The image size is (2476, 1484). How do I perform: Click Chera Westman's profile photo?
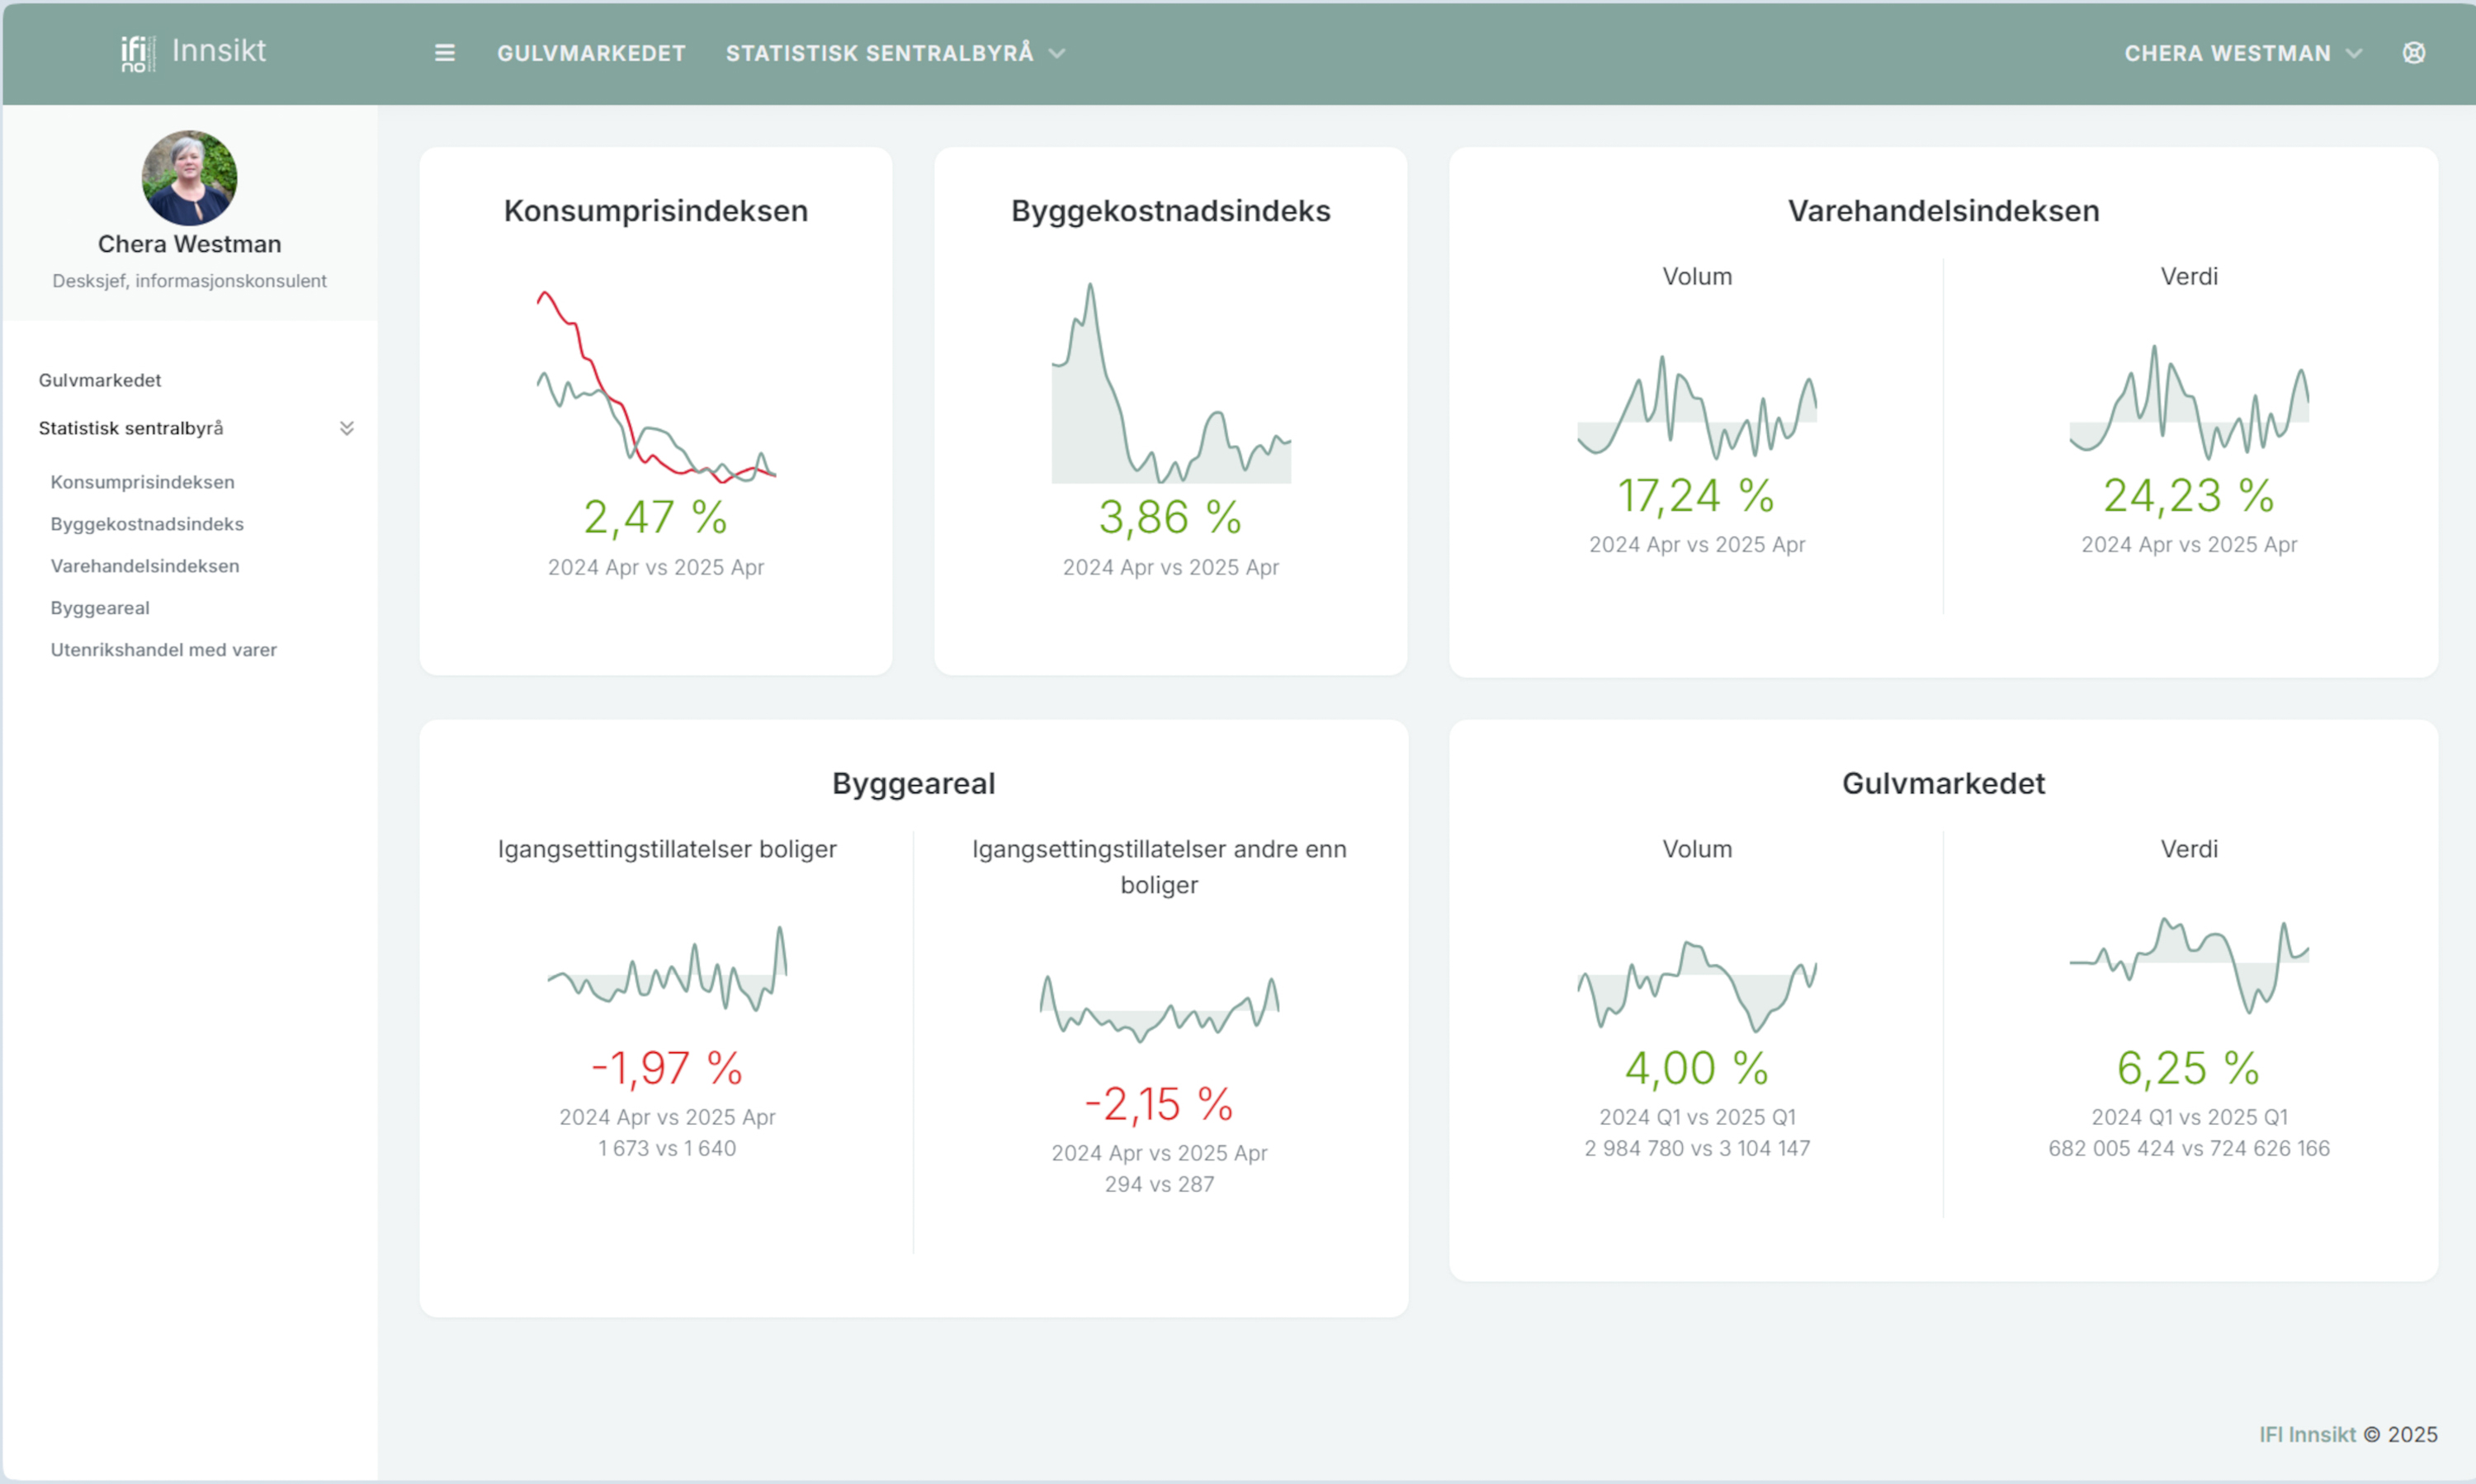[x=189, y=177]
